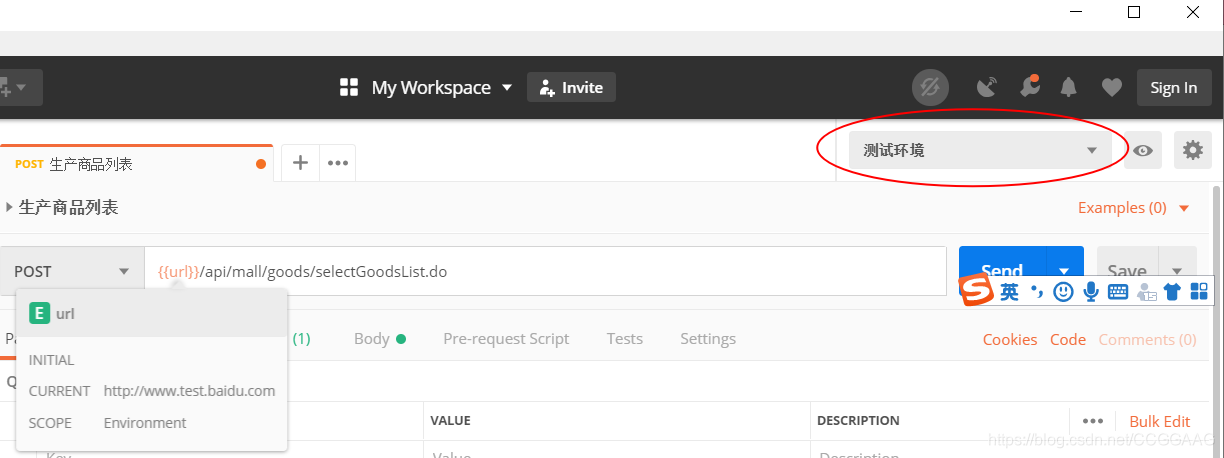Click the {{url}} variable in URL
The image size is (1224, 458).
point(179,271)
